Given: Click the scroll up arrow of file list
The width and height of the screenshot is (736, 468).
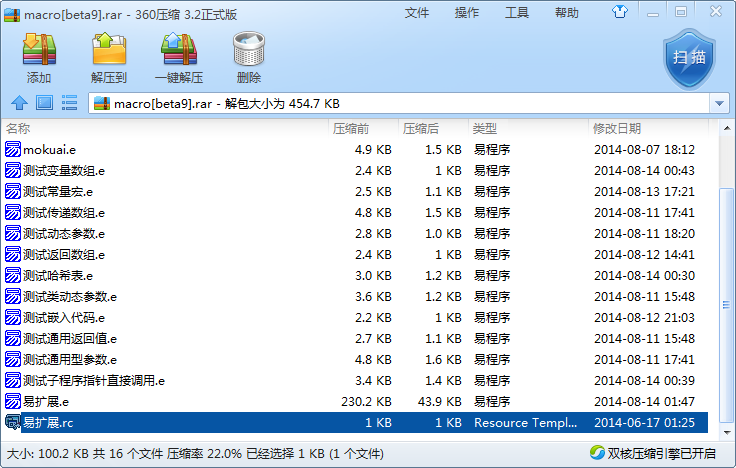Looking at the screenshot, I should (727, 128).
